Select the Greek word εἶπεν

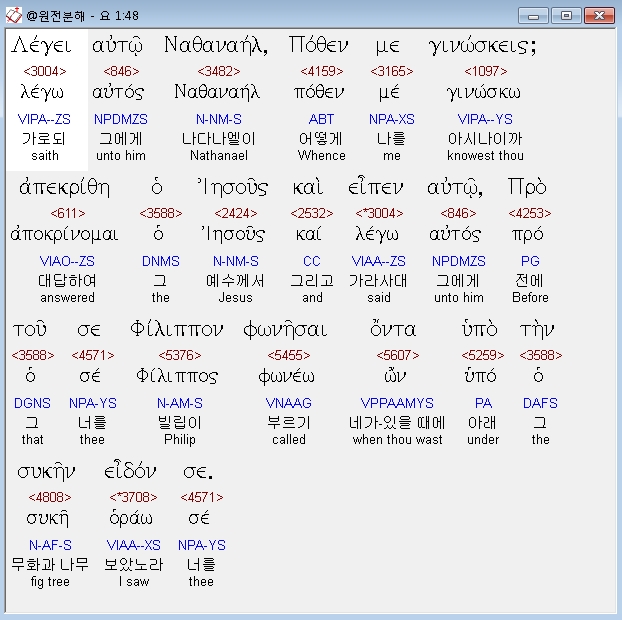(375, 187)
